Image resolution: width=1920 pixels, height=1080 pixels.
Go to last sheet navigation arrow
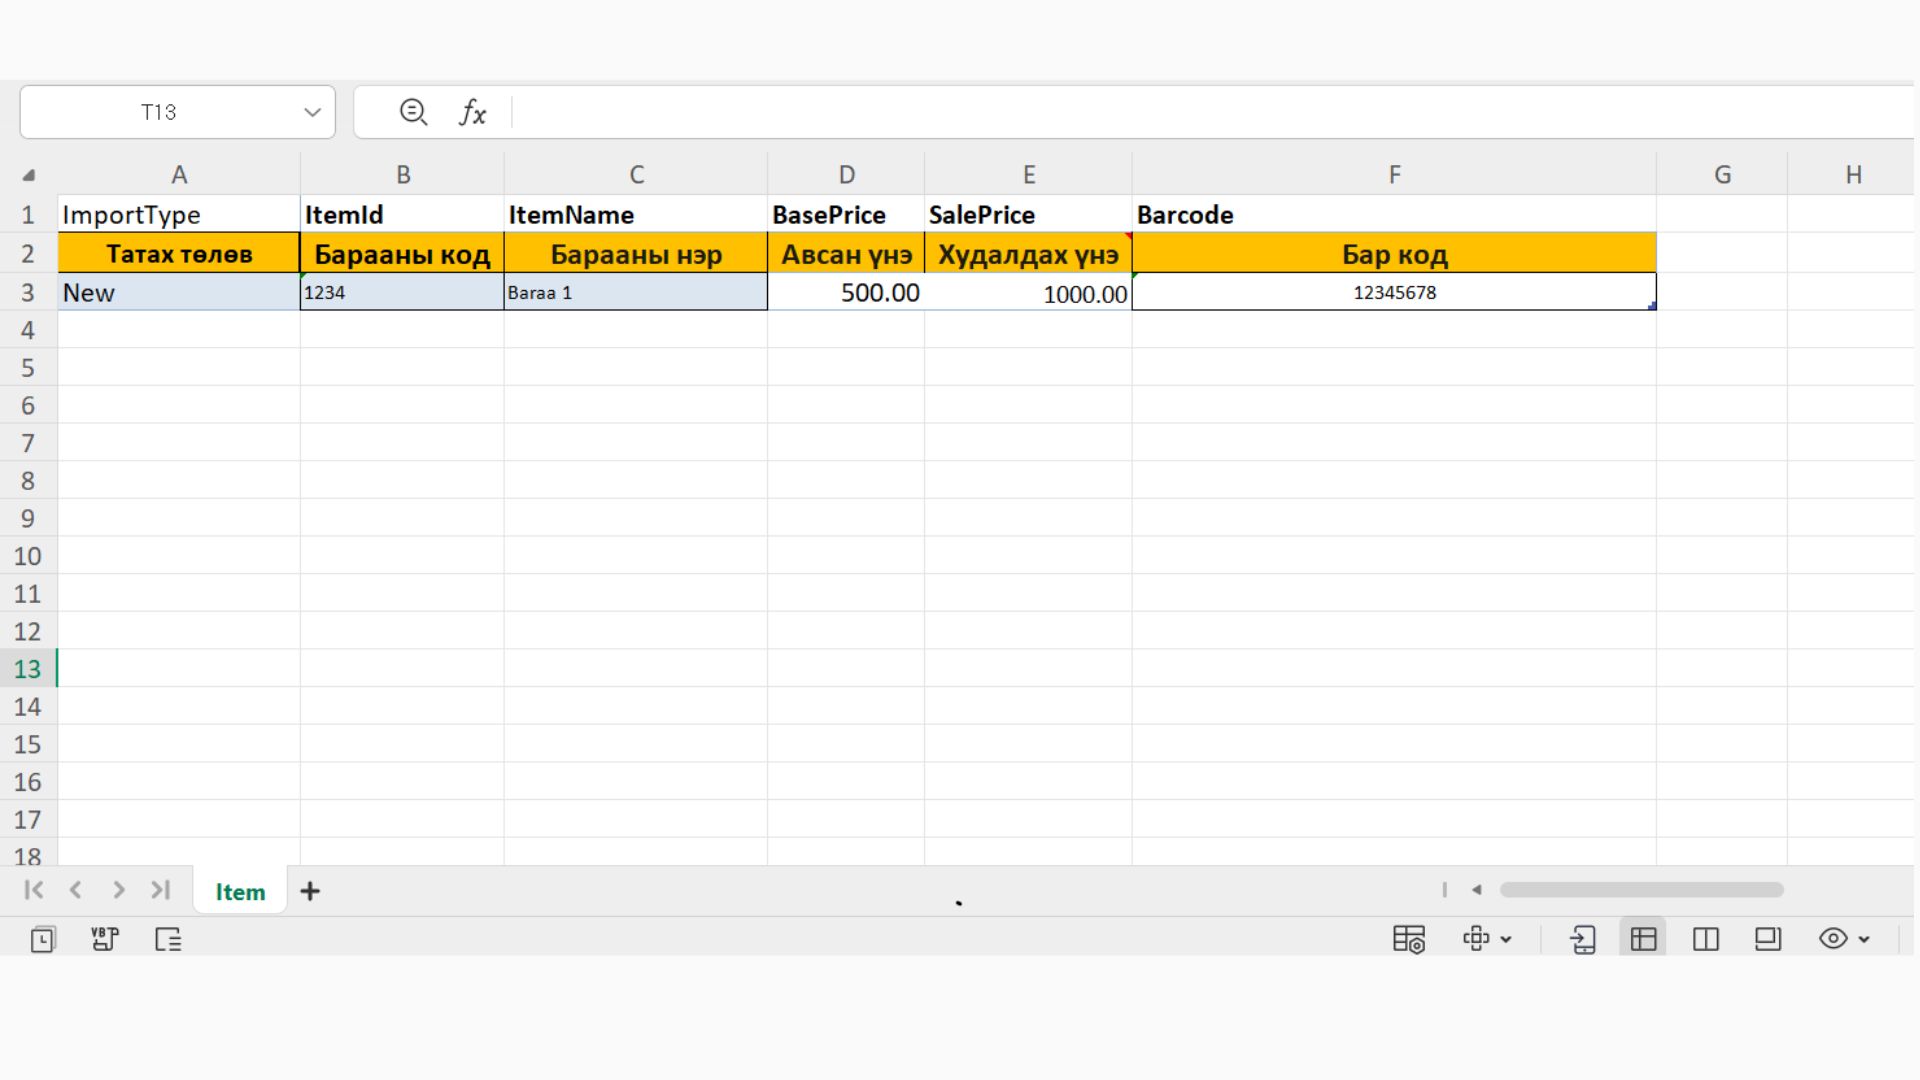tap(160, 890)
